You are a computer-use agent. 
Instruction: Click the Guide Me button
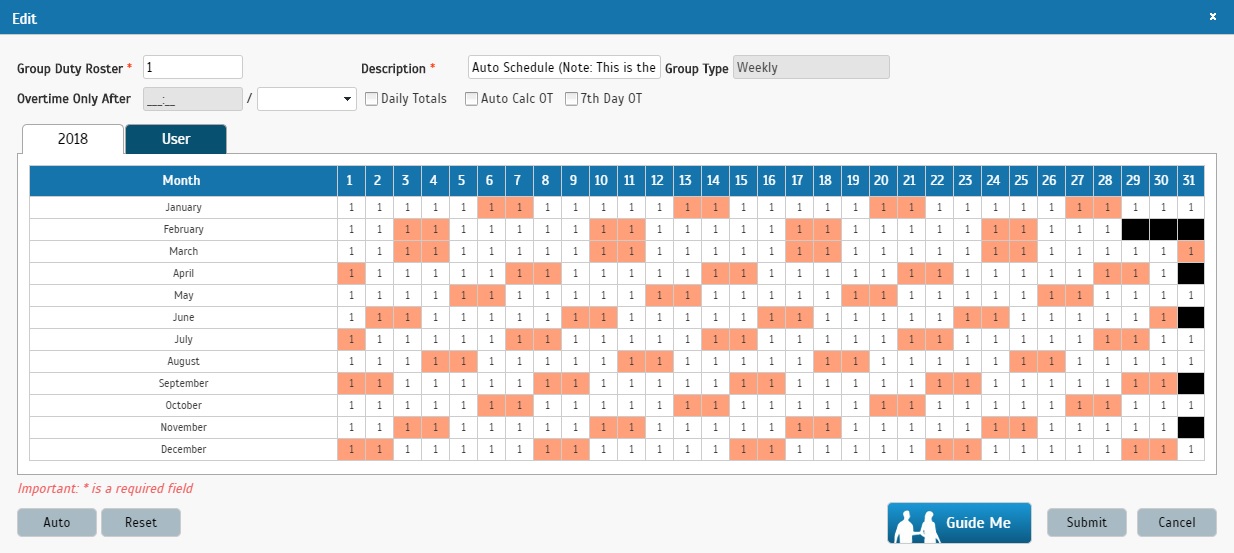(959, 523)
